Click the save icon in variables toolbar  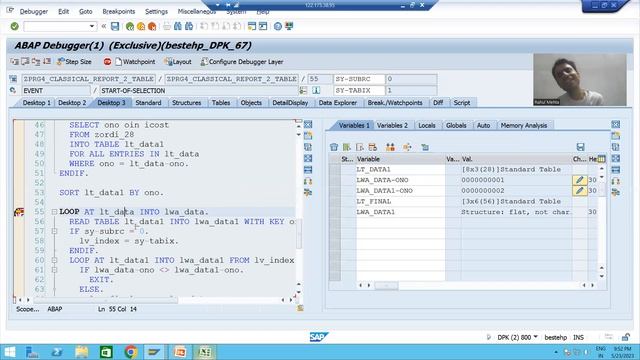pos(580,147)
